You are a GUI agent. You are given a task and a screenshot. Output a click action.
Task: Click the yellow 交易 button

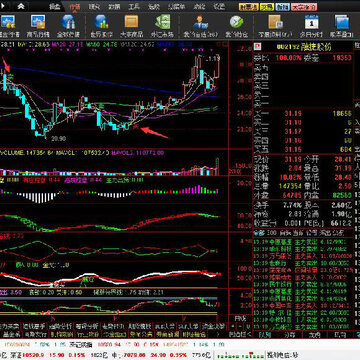click(267, 7)
